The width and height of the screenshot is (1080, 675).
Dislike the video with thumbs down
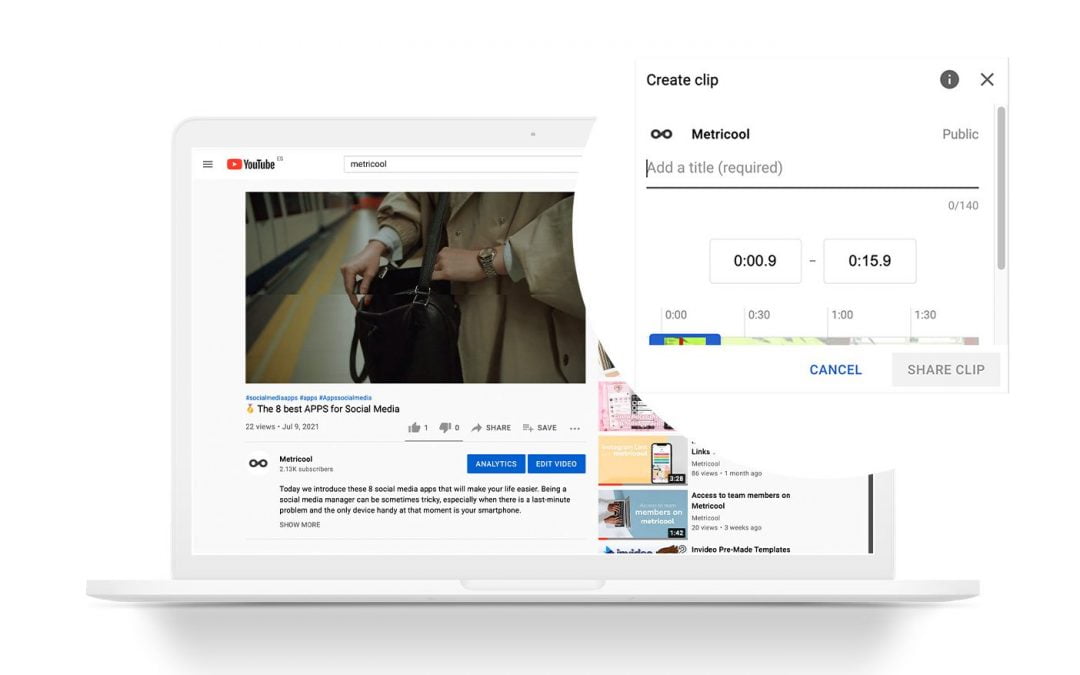pyautogui.click(x=445, y=428)
